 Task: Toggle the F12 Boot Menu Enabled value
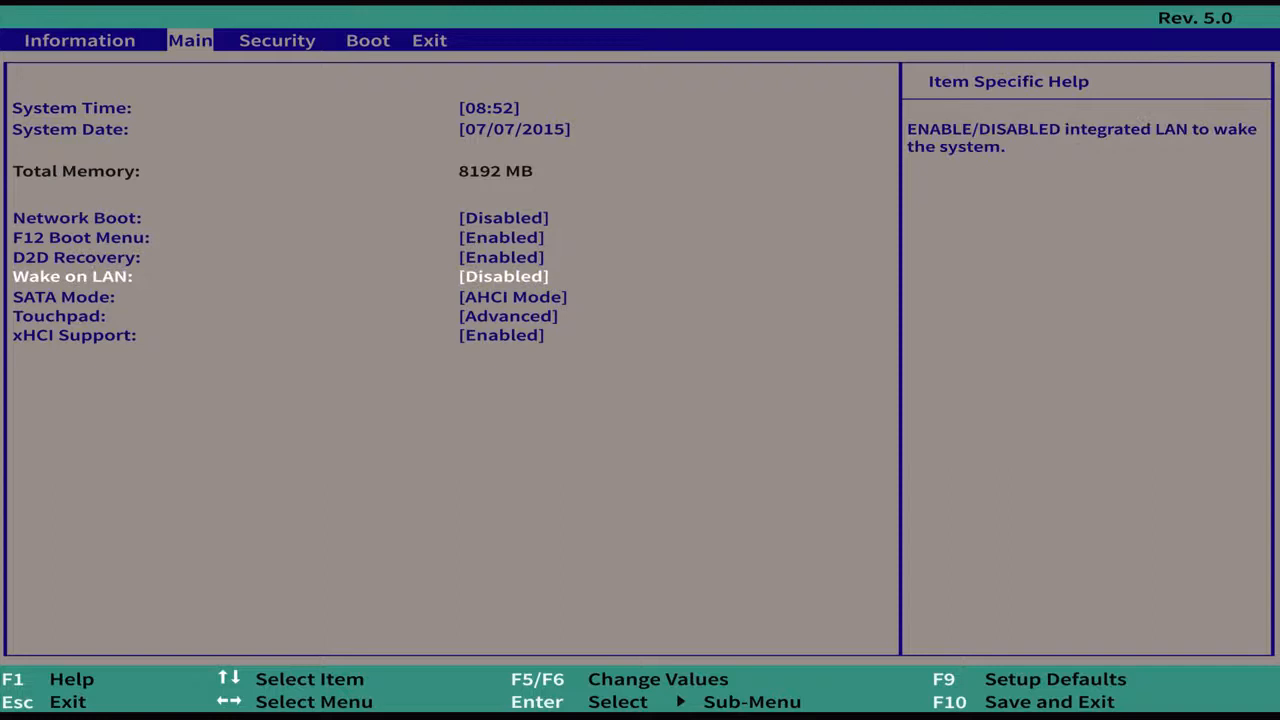pyautogui.click(x=501, y=238)
